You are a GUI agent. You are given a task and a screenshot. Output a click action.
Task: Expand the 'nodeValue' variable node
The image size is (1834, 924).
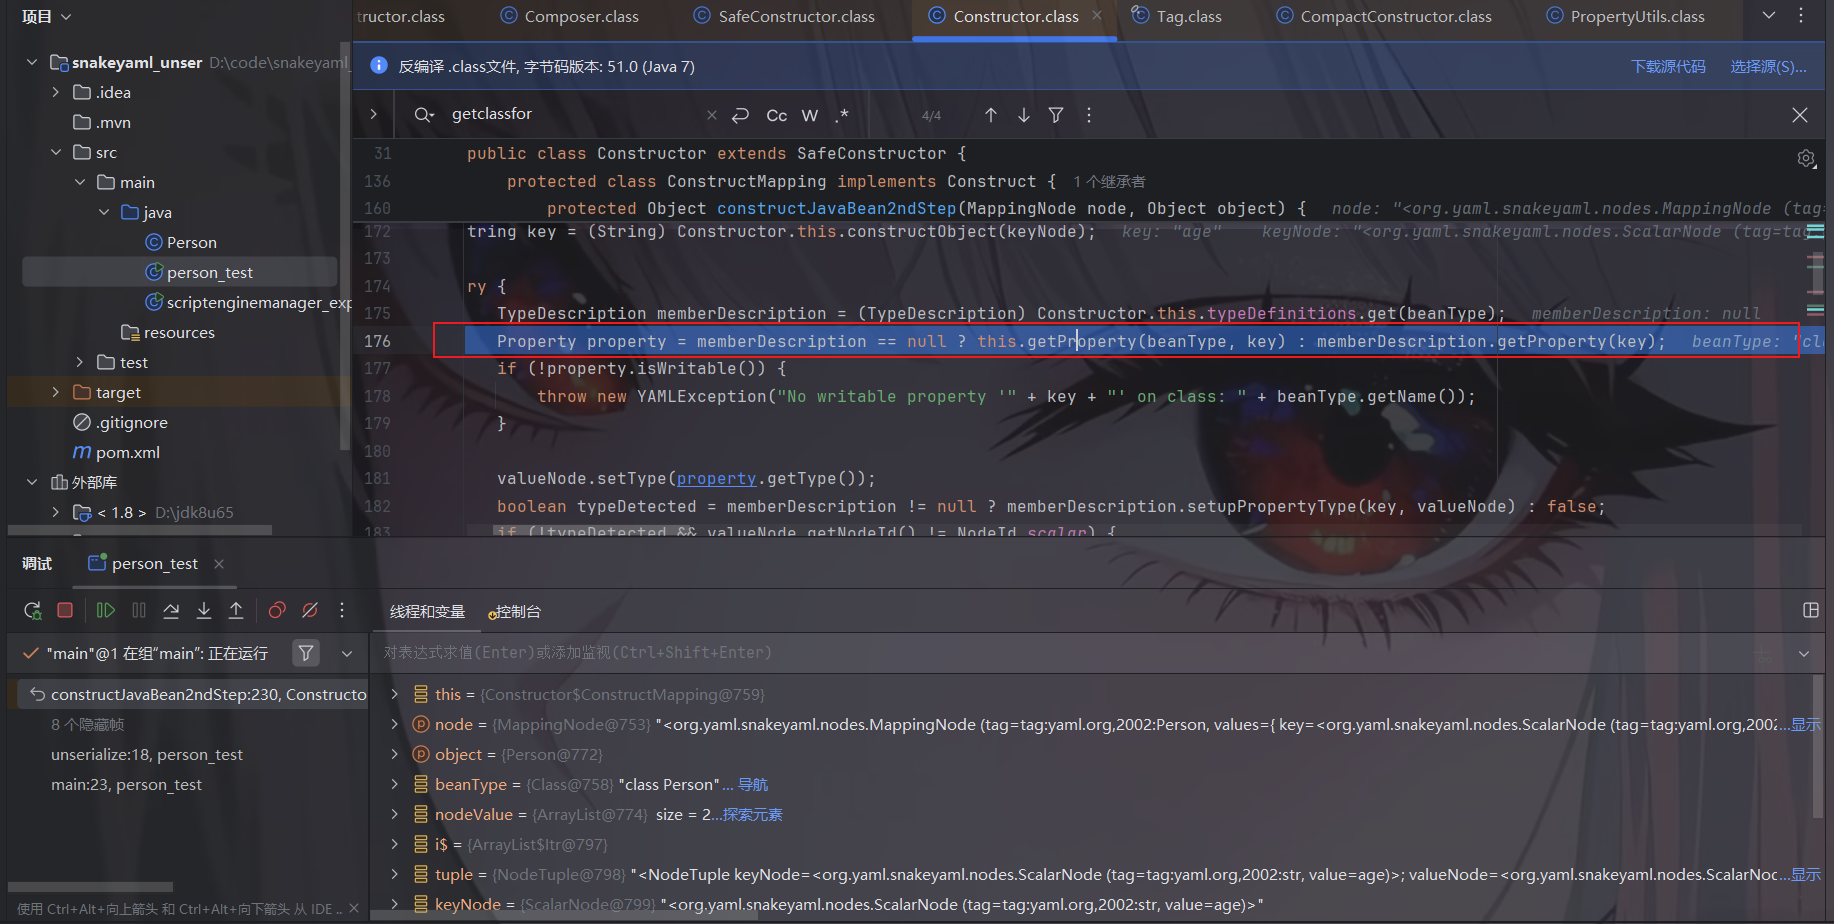coord(395,814)
